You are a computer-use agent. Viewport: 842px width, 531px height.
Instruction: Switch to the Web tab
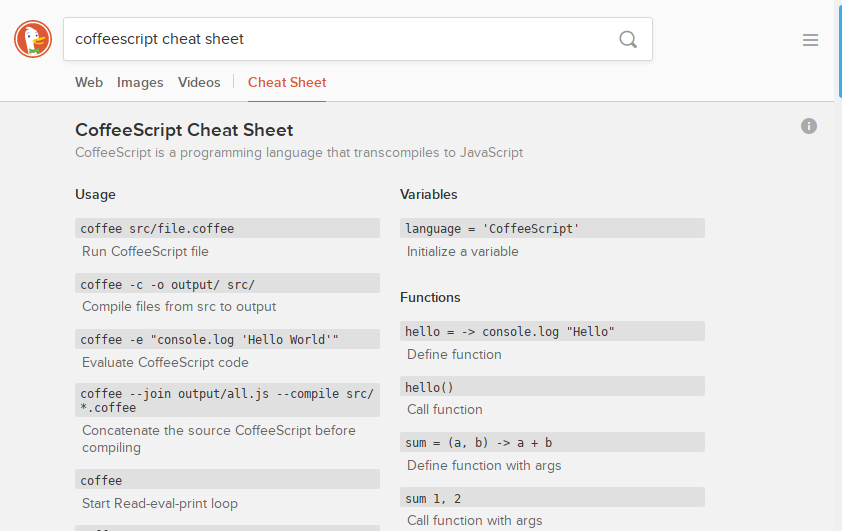pyautogui.click(x=89, y=82)
